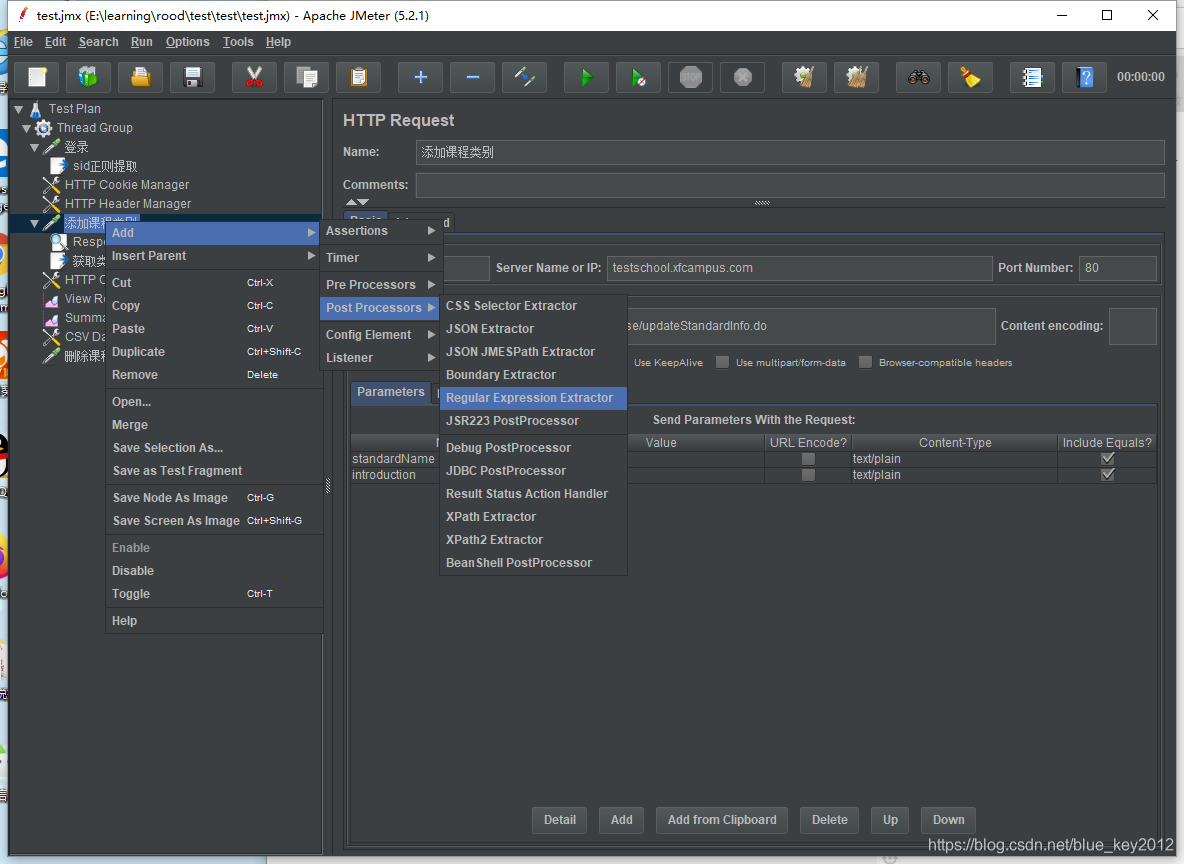The image size is (1184, 864).
Task: Click the Stop test toolbar icon
Action: 691,77
